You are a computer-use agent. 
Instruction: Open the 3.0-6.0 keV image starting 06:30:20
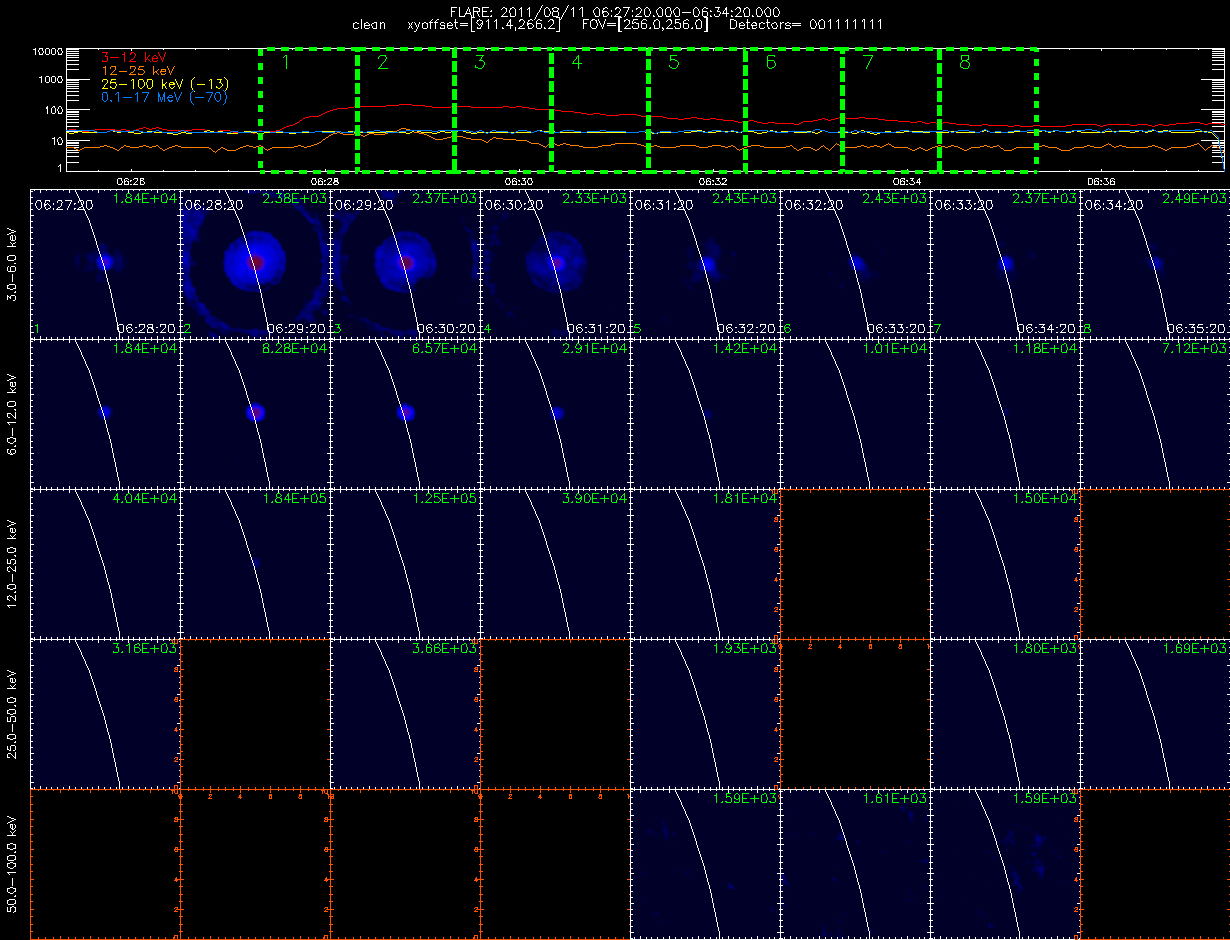[x=555, y=263]
